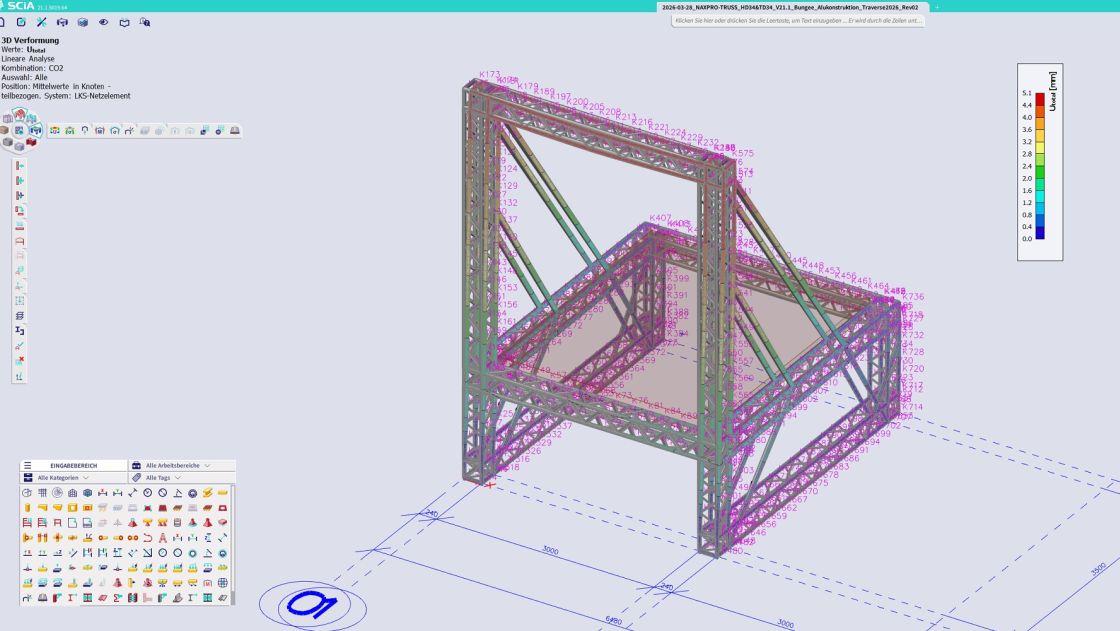
Task: Click the globe grid icon in input panel
Action: pos(222,582)
